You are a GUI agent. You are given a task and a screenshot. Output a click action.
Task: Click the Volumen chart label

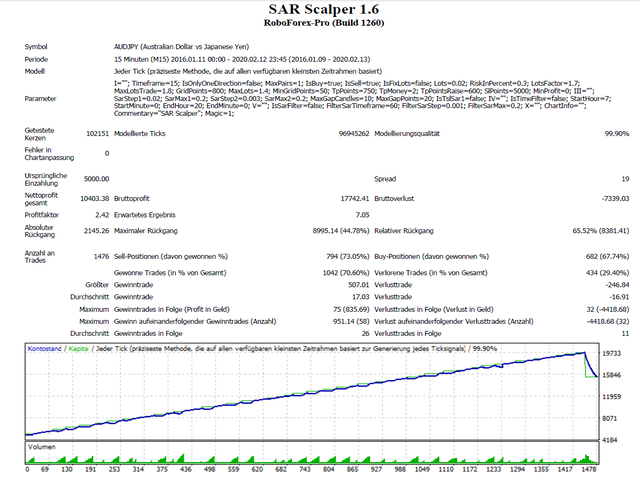tap(42, 447)
